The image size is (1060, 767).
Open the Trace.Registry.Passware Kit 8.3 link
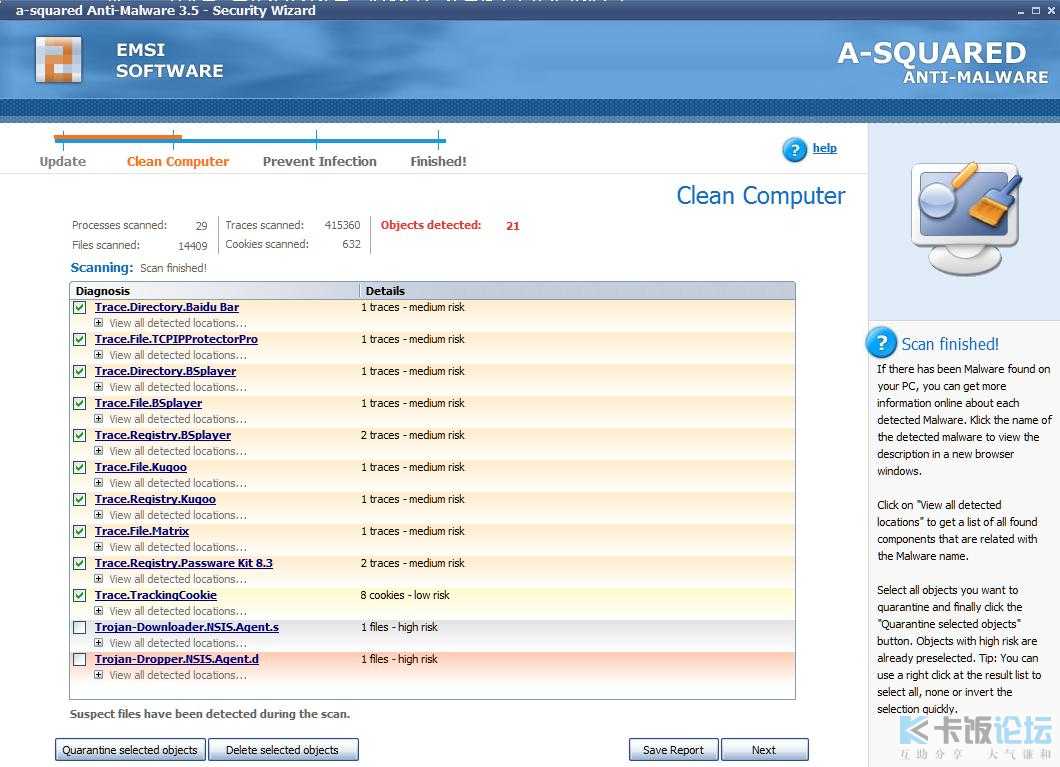pos(183,563)
